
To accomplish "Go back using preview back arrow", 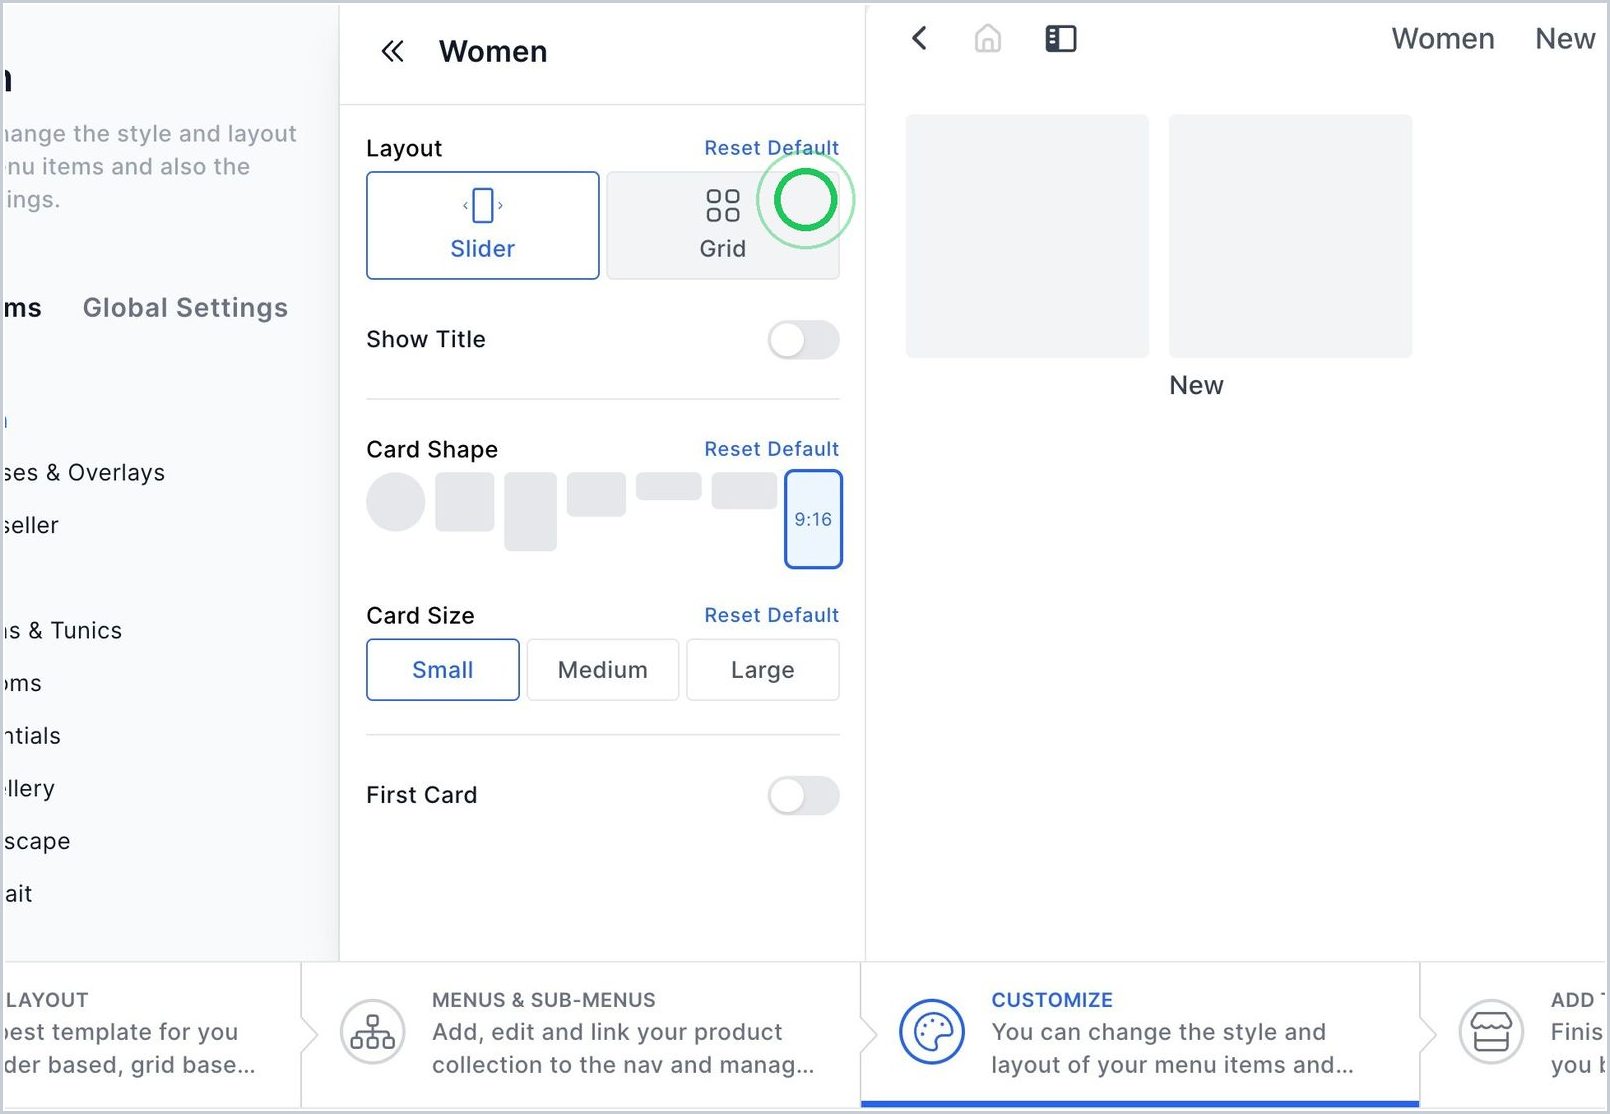I will click(920, 38).
